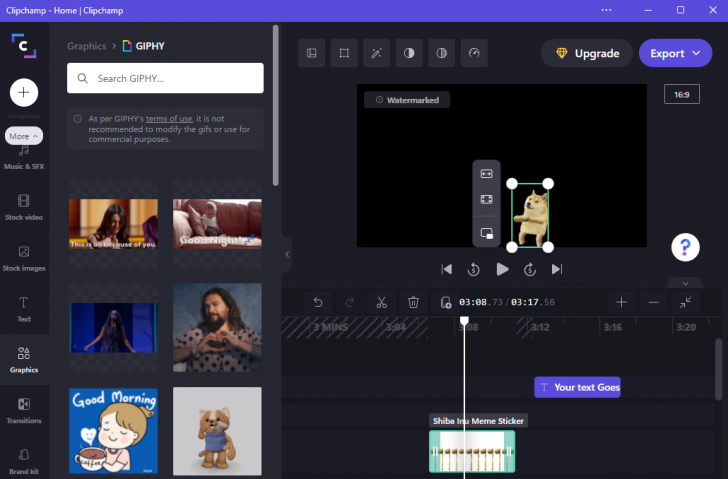Rewind five seconds
Viewport: 728px width, 479px height.
coord(474,269)
